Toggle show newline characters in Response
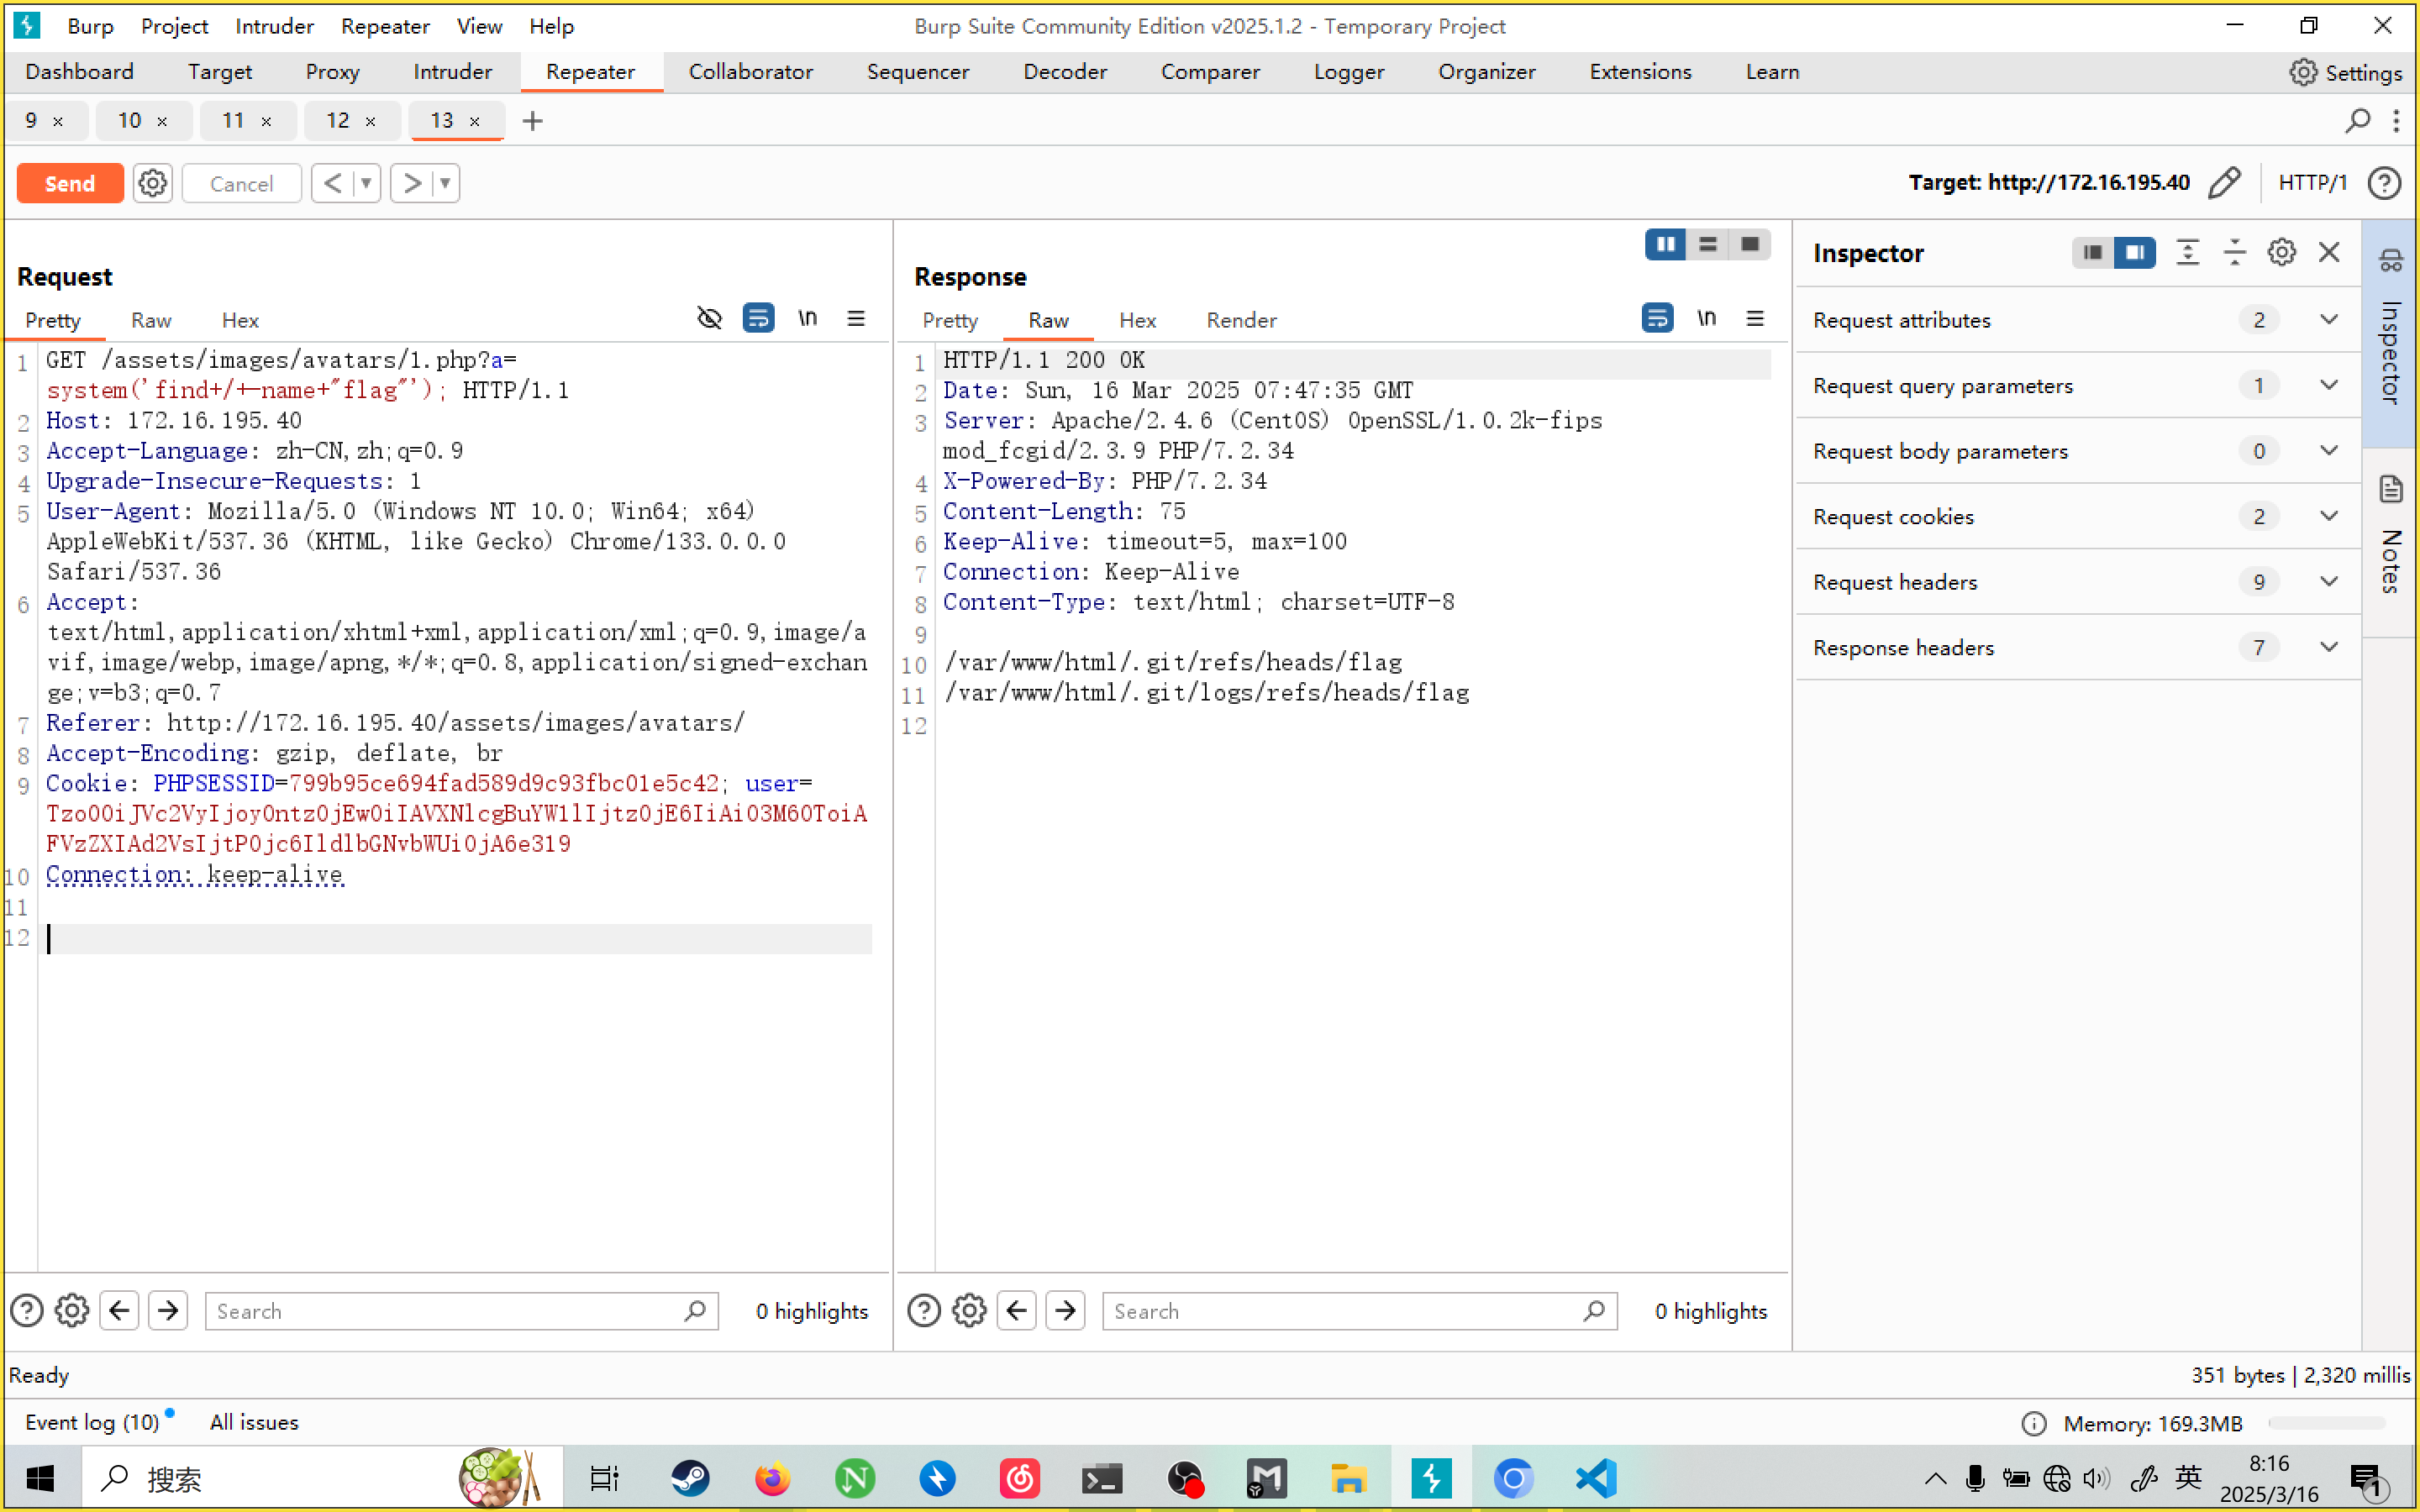This screenshot has height=1512, width=2420. [1707, 319]
